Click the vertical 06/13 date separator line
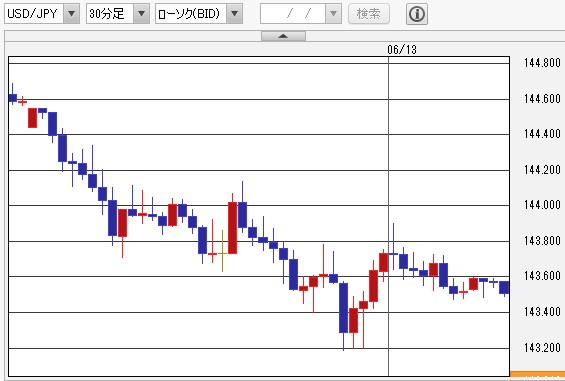This screenshot has width=565, height=381. point(388,216)
